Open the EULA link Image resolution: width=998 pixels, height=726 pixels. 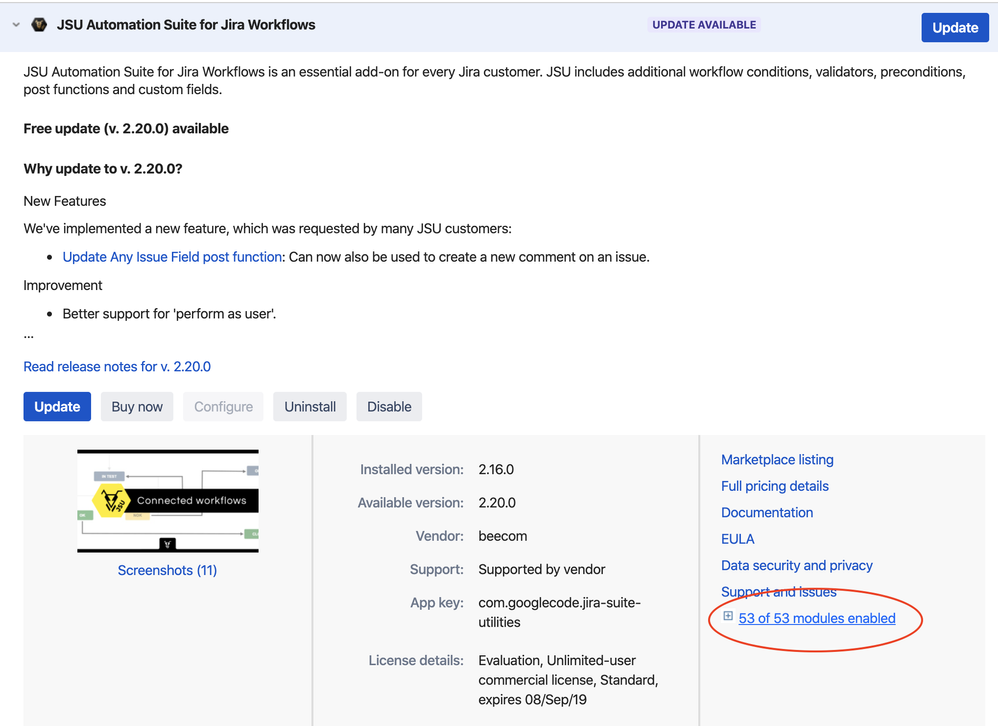click(x=738, y=539)
